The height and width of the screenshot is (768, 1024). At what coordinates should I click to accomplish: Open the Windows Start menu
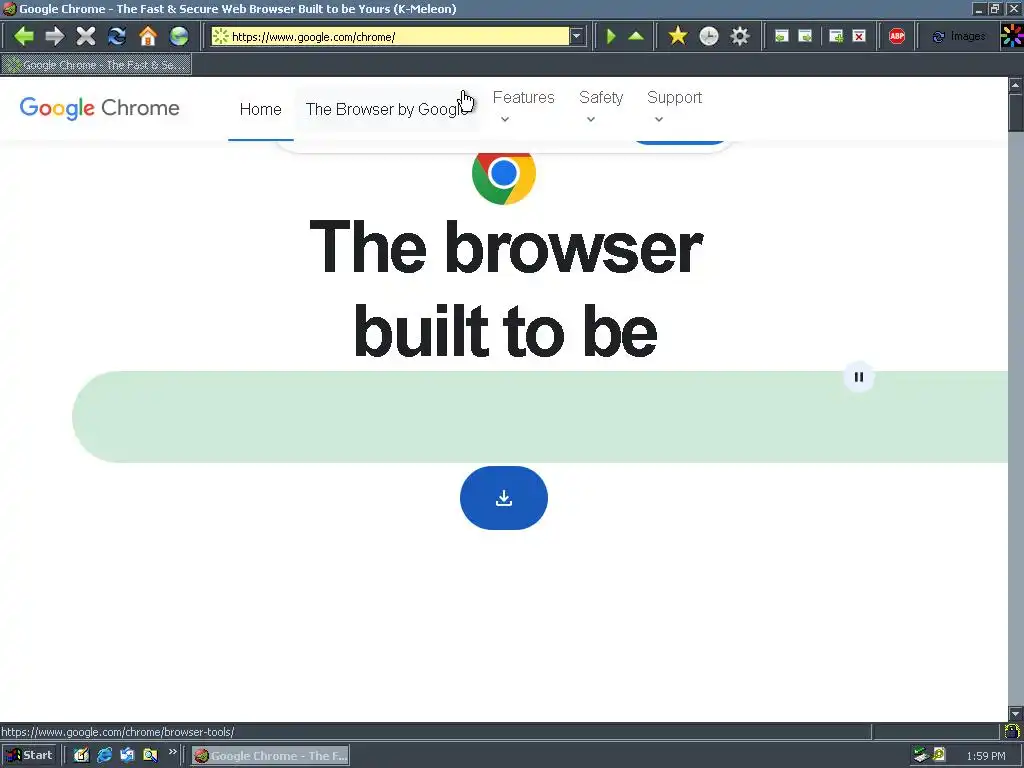(x=29, y=756)
